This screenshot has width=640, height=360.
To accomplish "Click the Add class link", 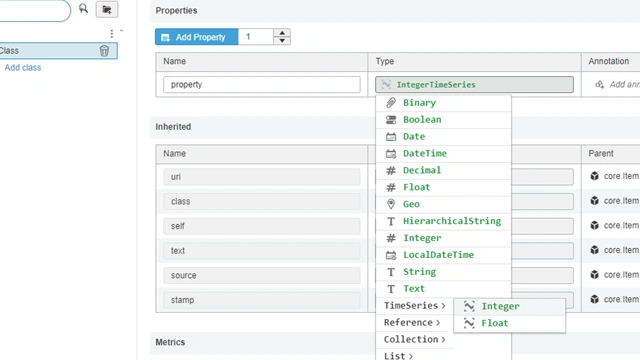I will (23, 68).
